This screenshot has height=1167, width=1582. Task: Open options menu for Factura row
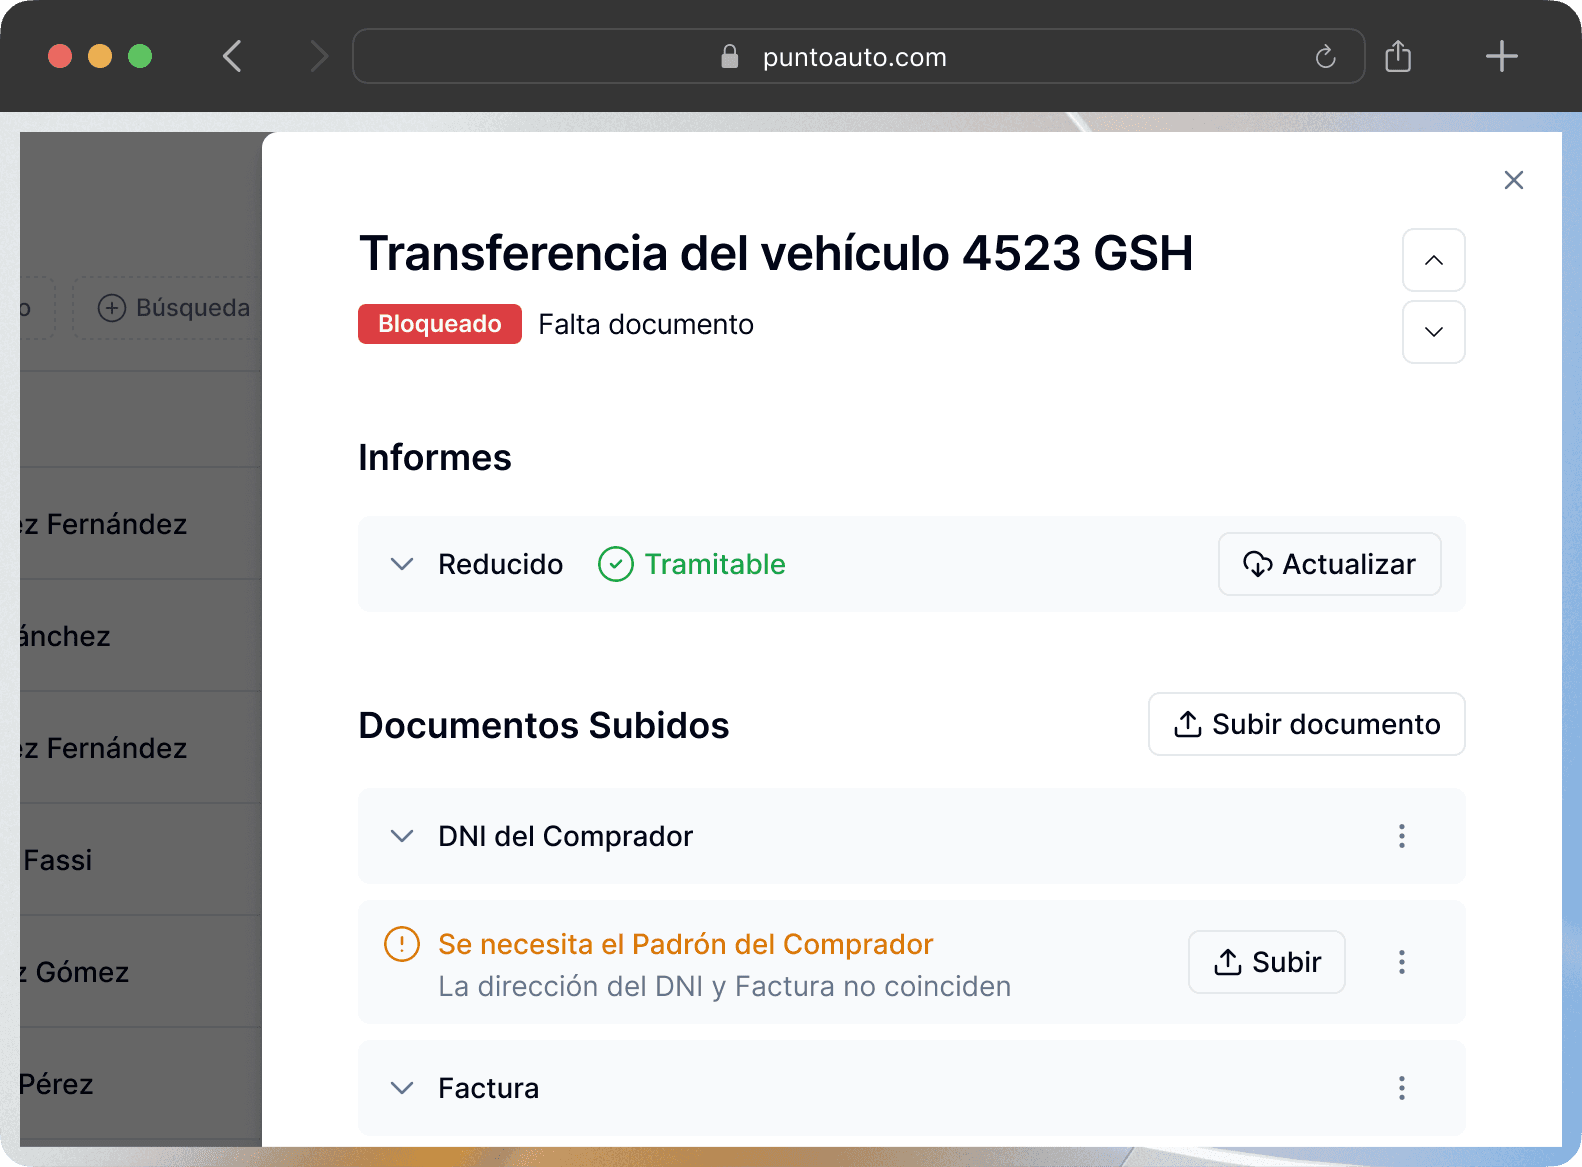[x=1402, y=1088]
